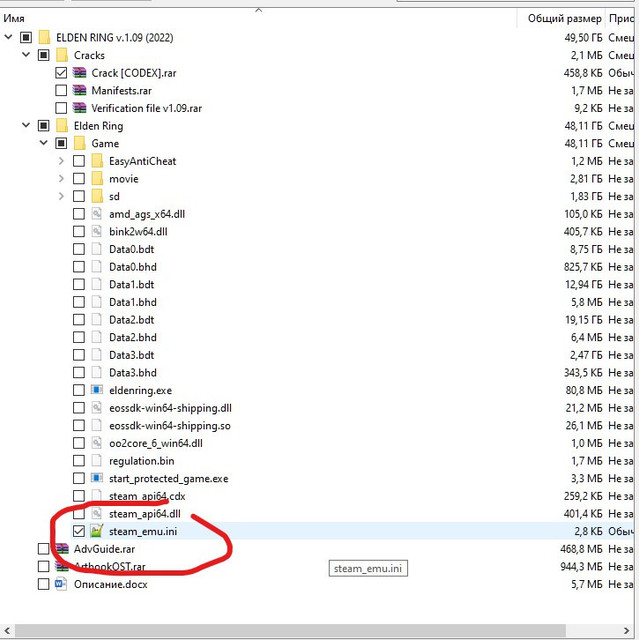Click the Описание.docx Word document icon
The image size is (639, 640).
(61, 584)
